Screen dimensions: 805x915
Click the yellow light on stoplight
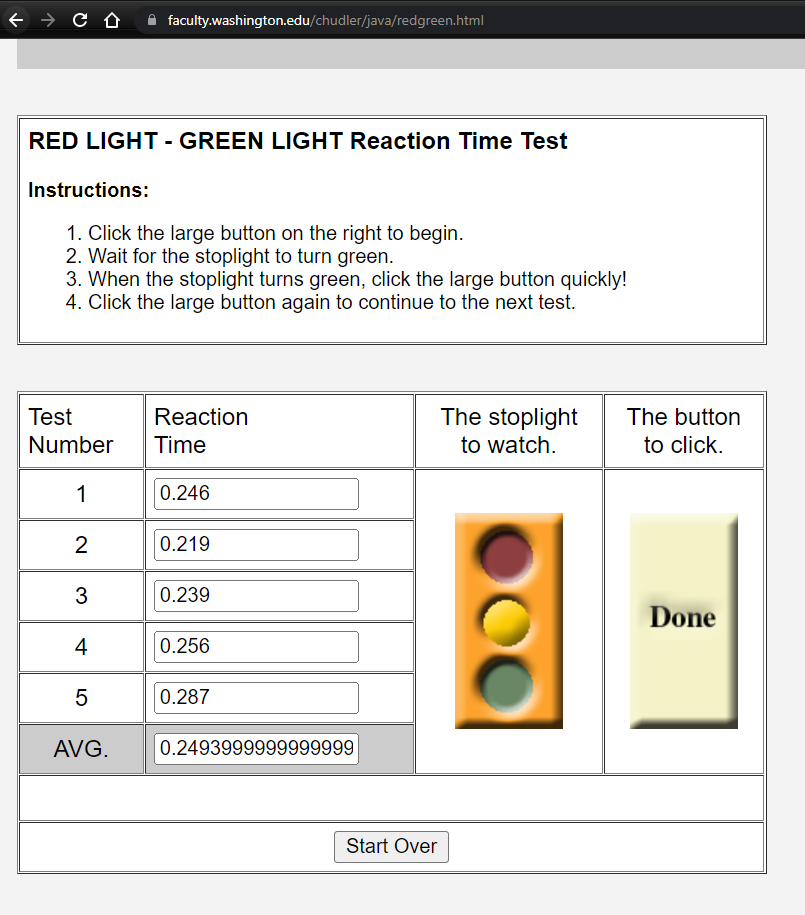pyautogui.click(x=506, y=622)
